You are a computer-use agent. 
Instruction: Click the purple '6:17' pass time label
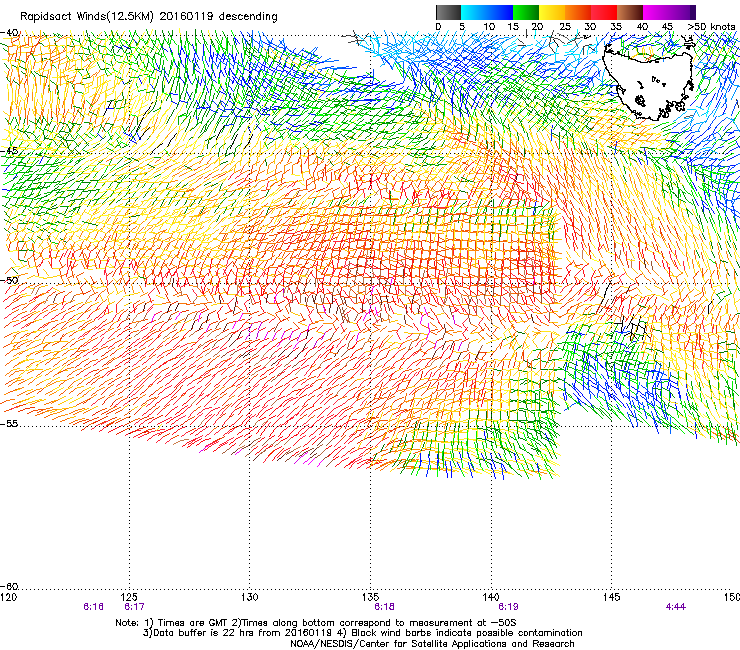(x=134, y=607)
